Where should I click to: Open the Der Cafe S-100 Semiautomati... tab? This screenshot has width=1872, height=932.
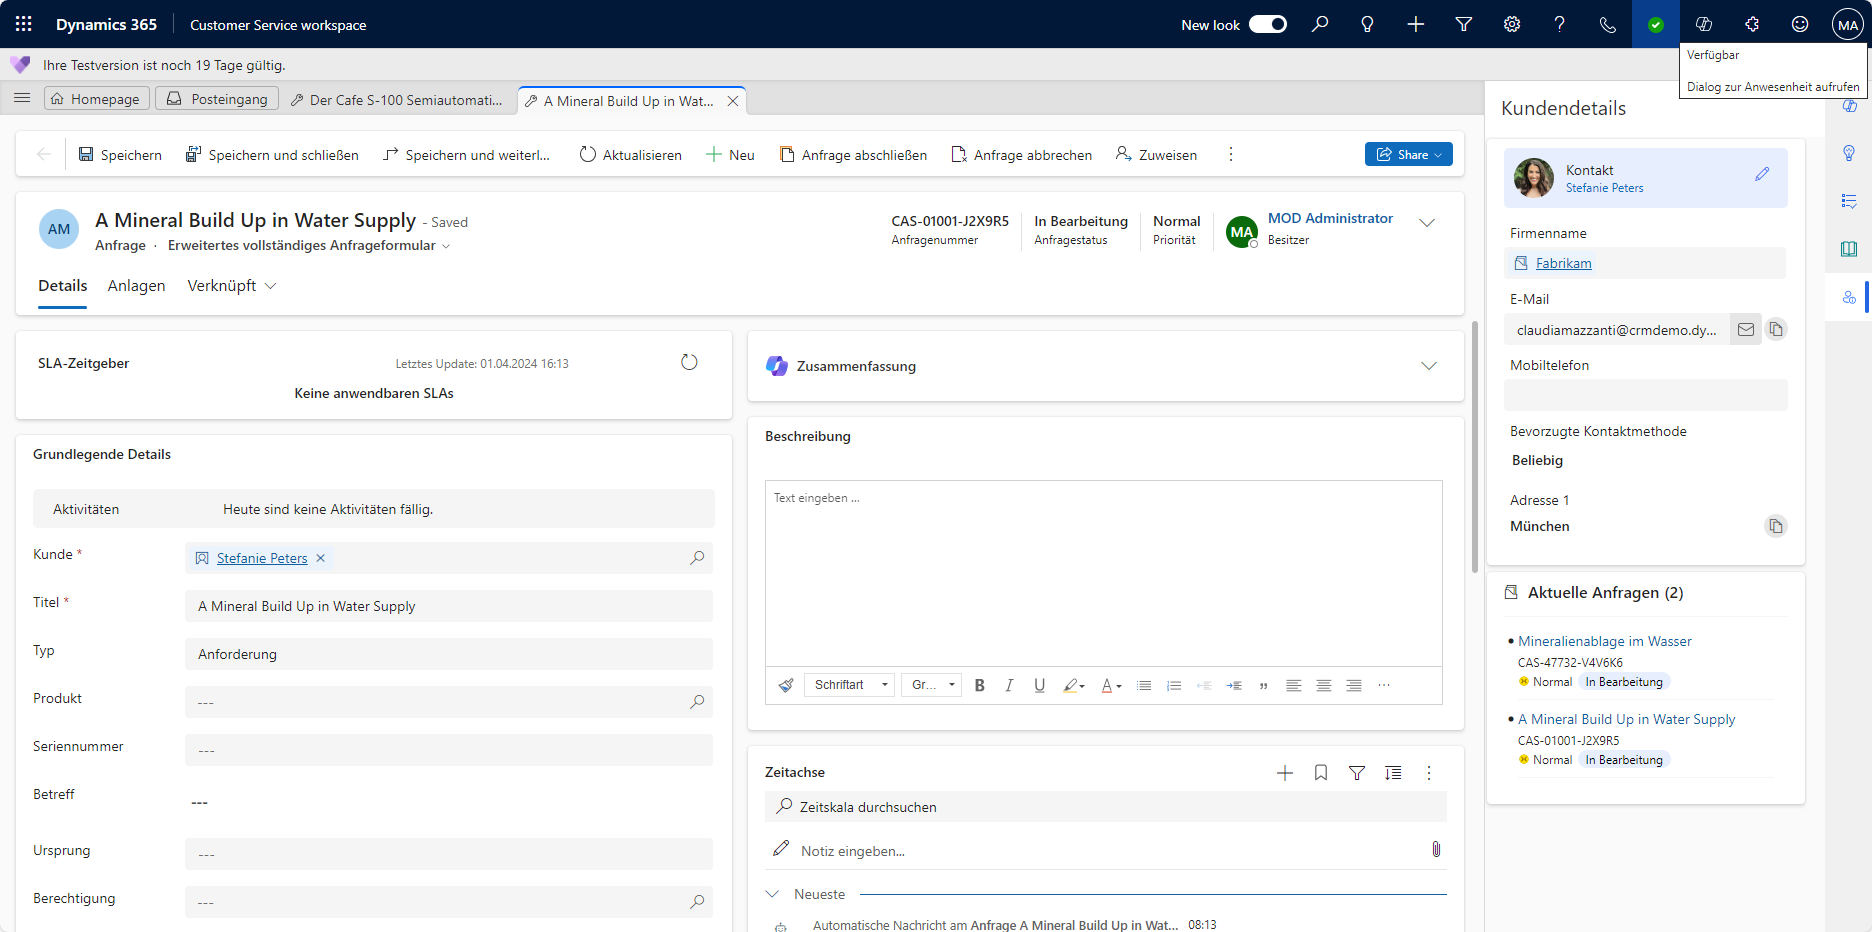click(x=397, y=100)
